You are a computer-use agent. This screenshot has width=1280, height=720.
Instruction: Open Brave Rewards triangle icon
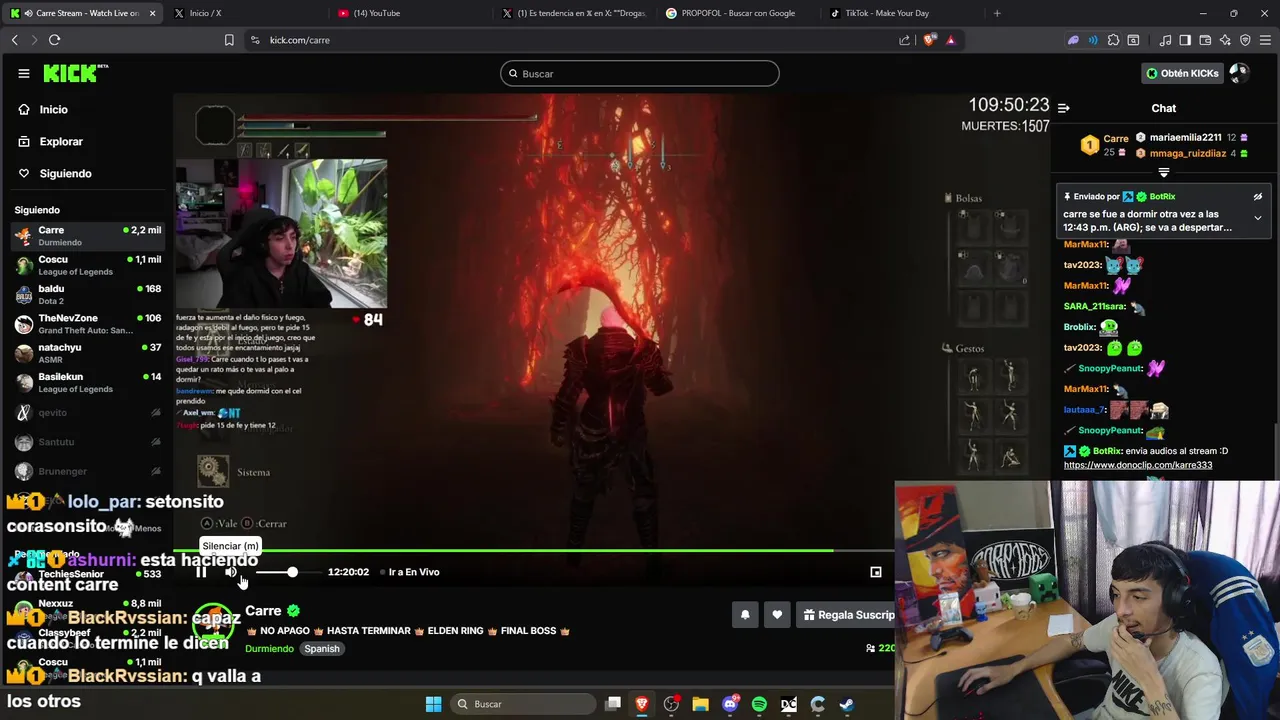951,40
